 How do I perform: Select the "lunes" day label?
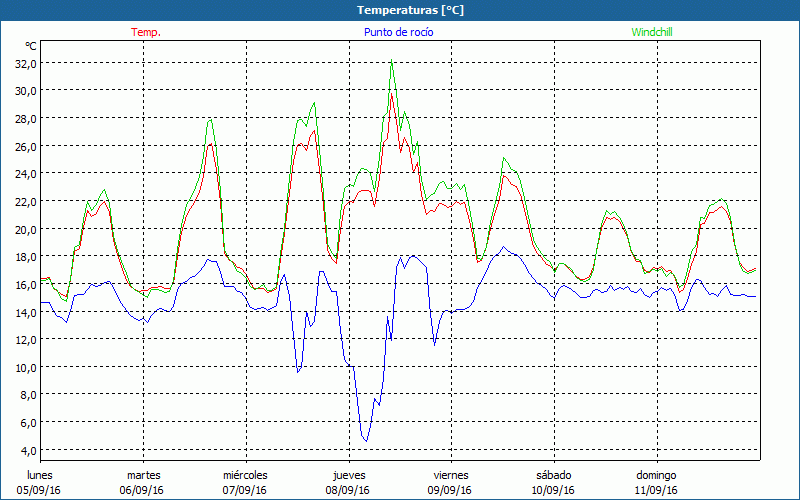click(x=40, y=475)
